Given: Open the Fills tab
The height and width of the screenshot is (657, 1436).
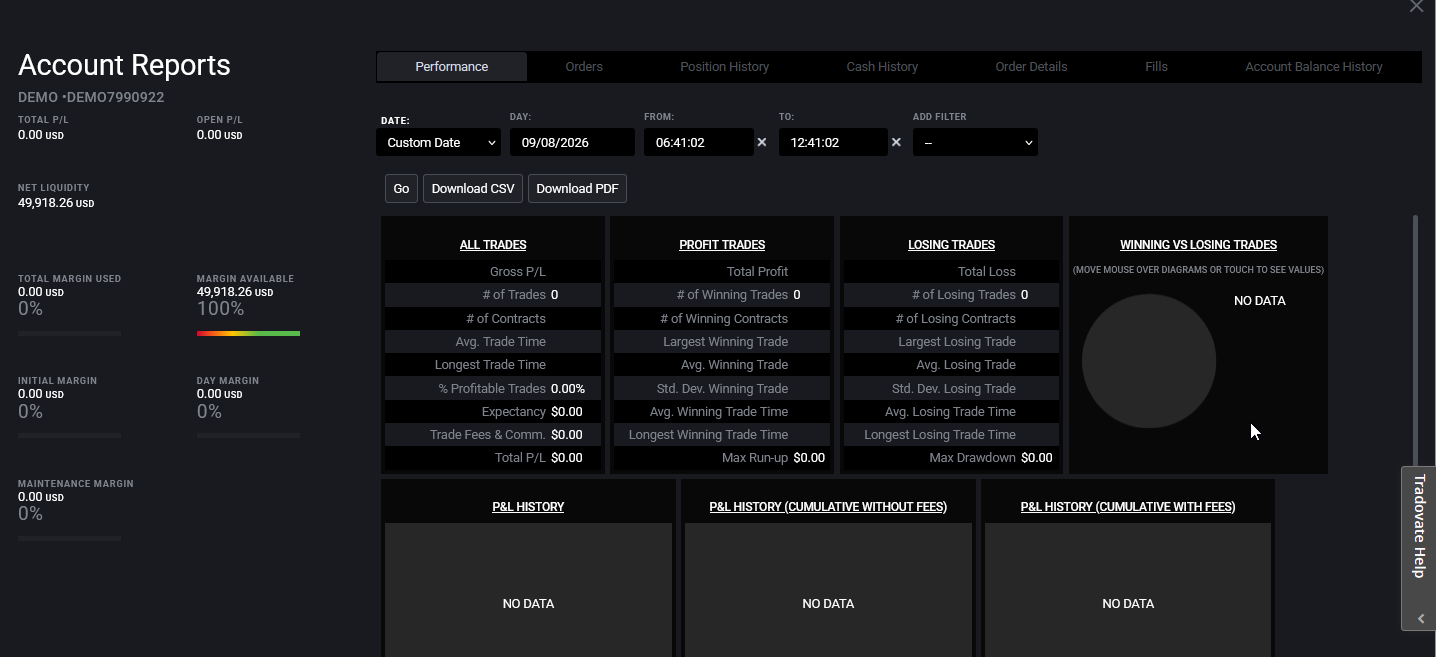Looking at the screenshot, I should [1156, 67].
